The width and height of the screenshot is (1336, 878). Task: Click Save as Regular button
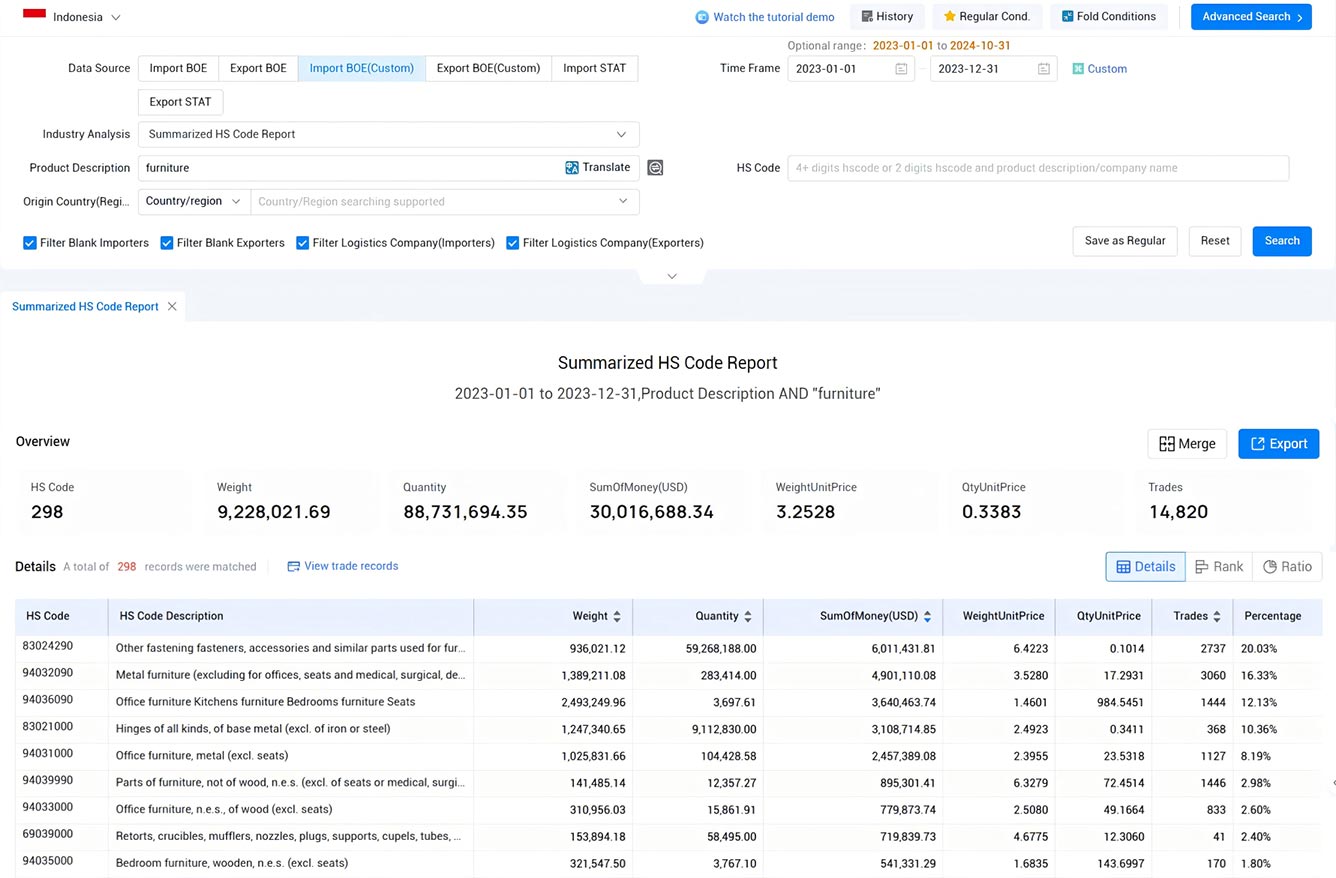1125,241
